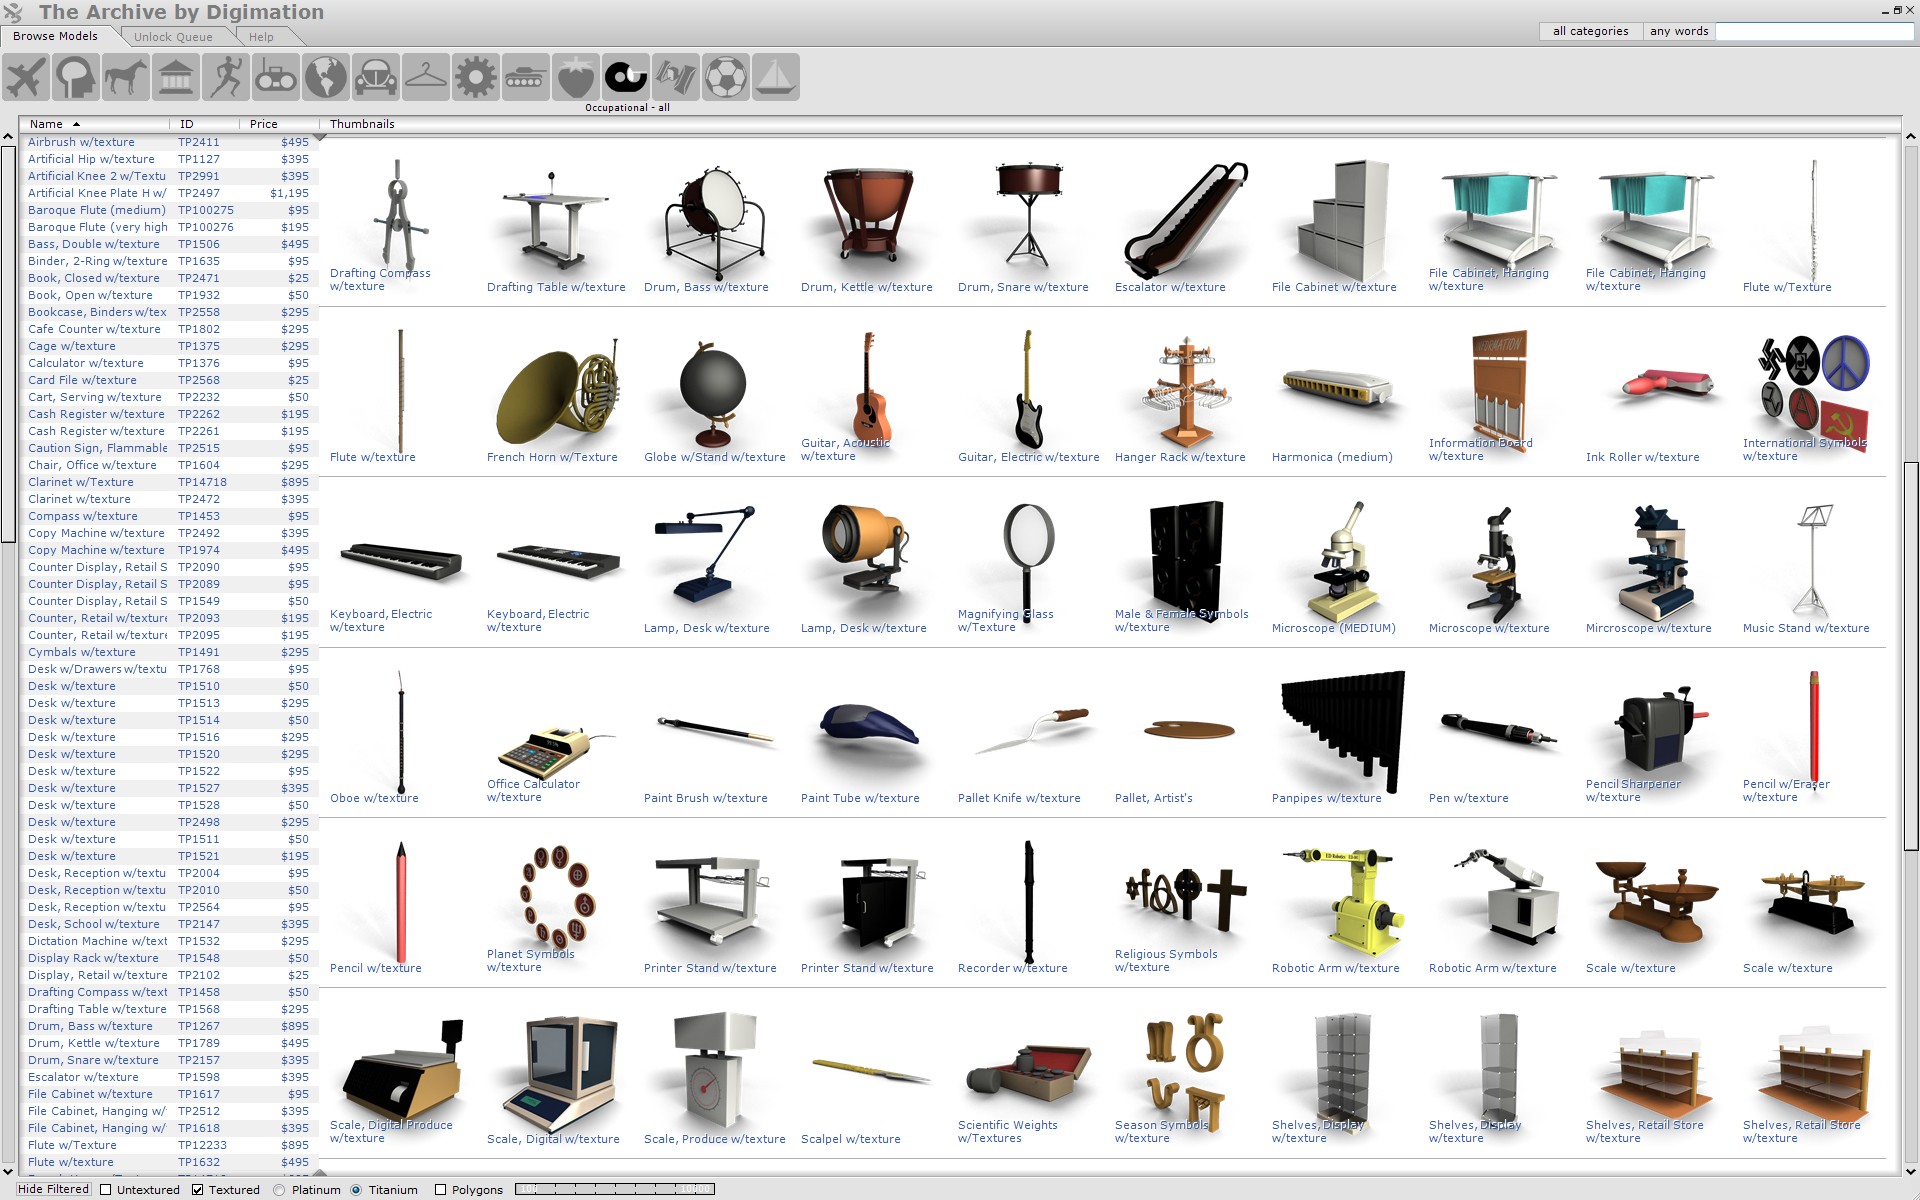Sort list by ID column header
1920x1200 pixels.
(x=205, y=124)
